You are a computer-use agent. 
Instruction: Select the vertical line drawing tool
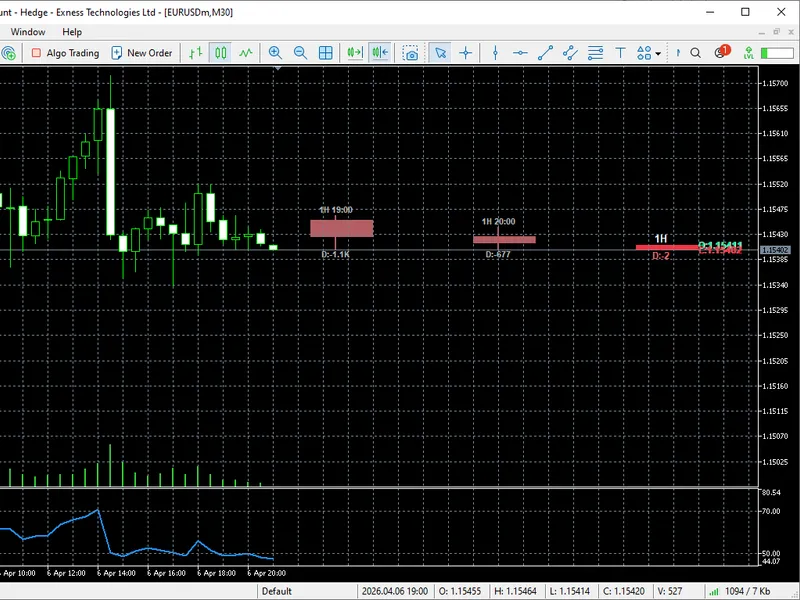[x=495, y=53]
